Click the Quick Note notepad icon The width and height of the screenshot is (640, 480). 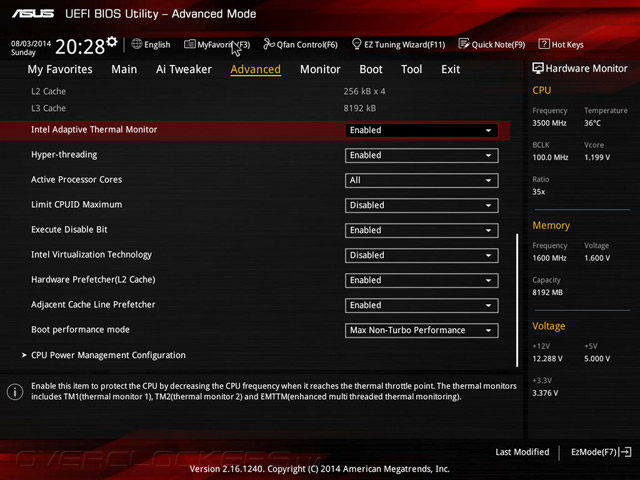tap(464, 44)
